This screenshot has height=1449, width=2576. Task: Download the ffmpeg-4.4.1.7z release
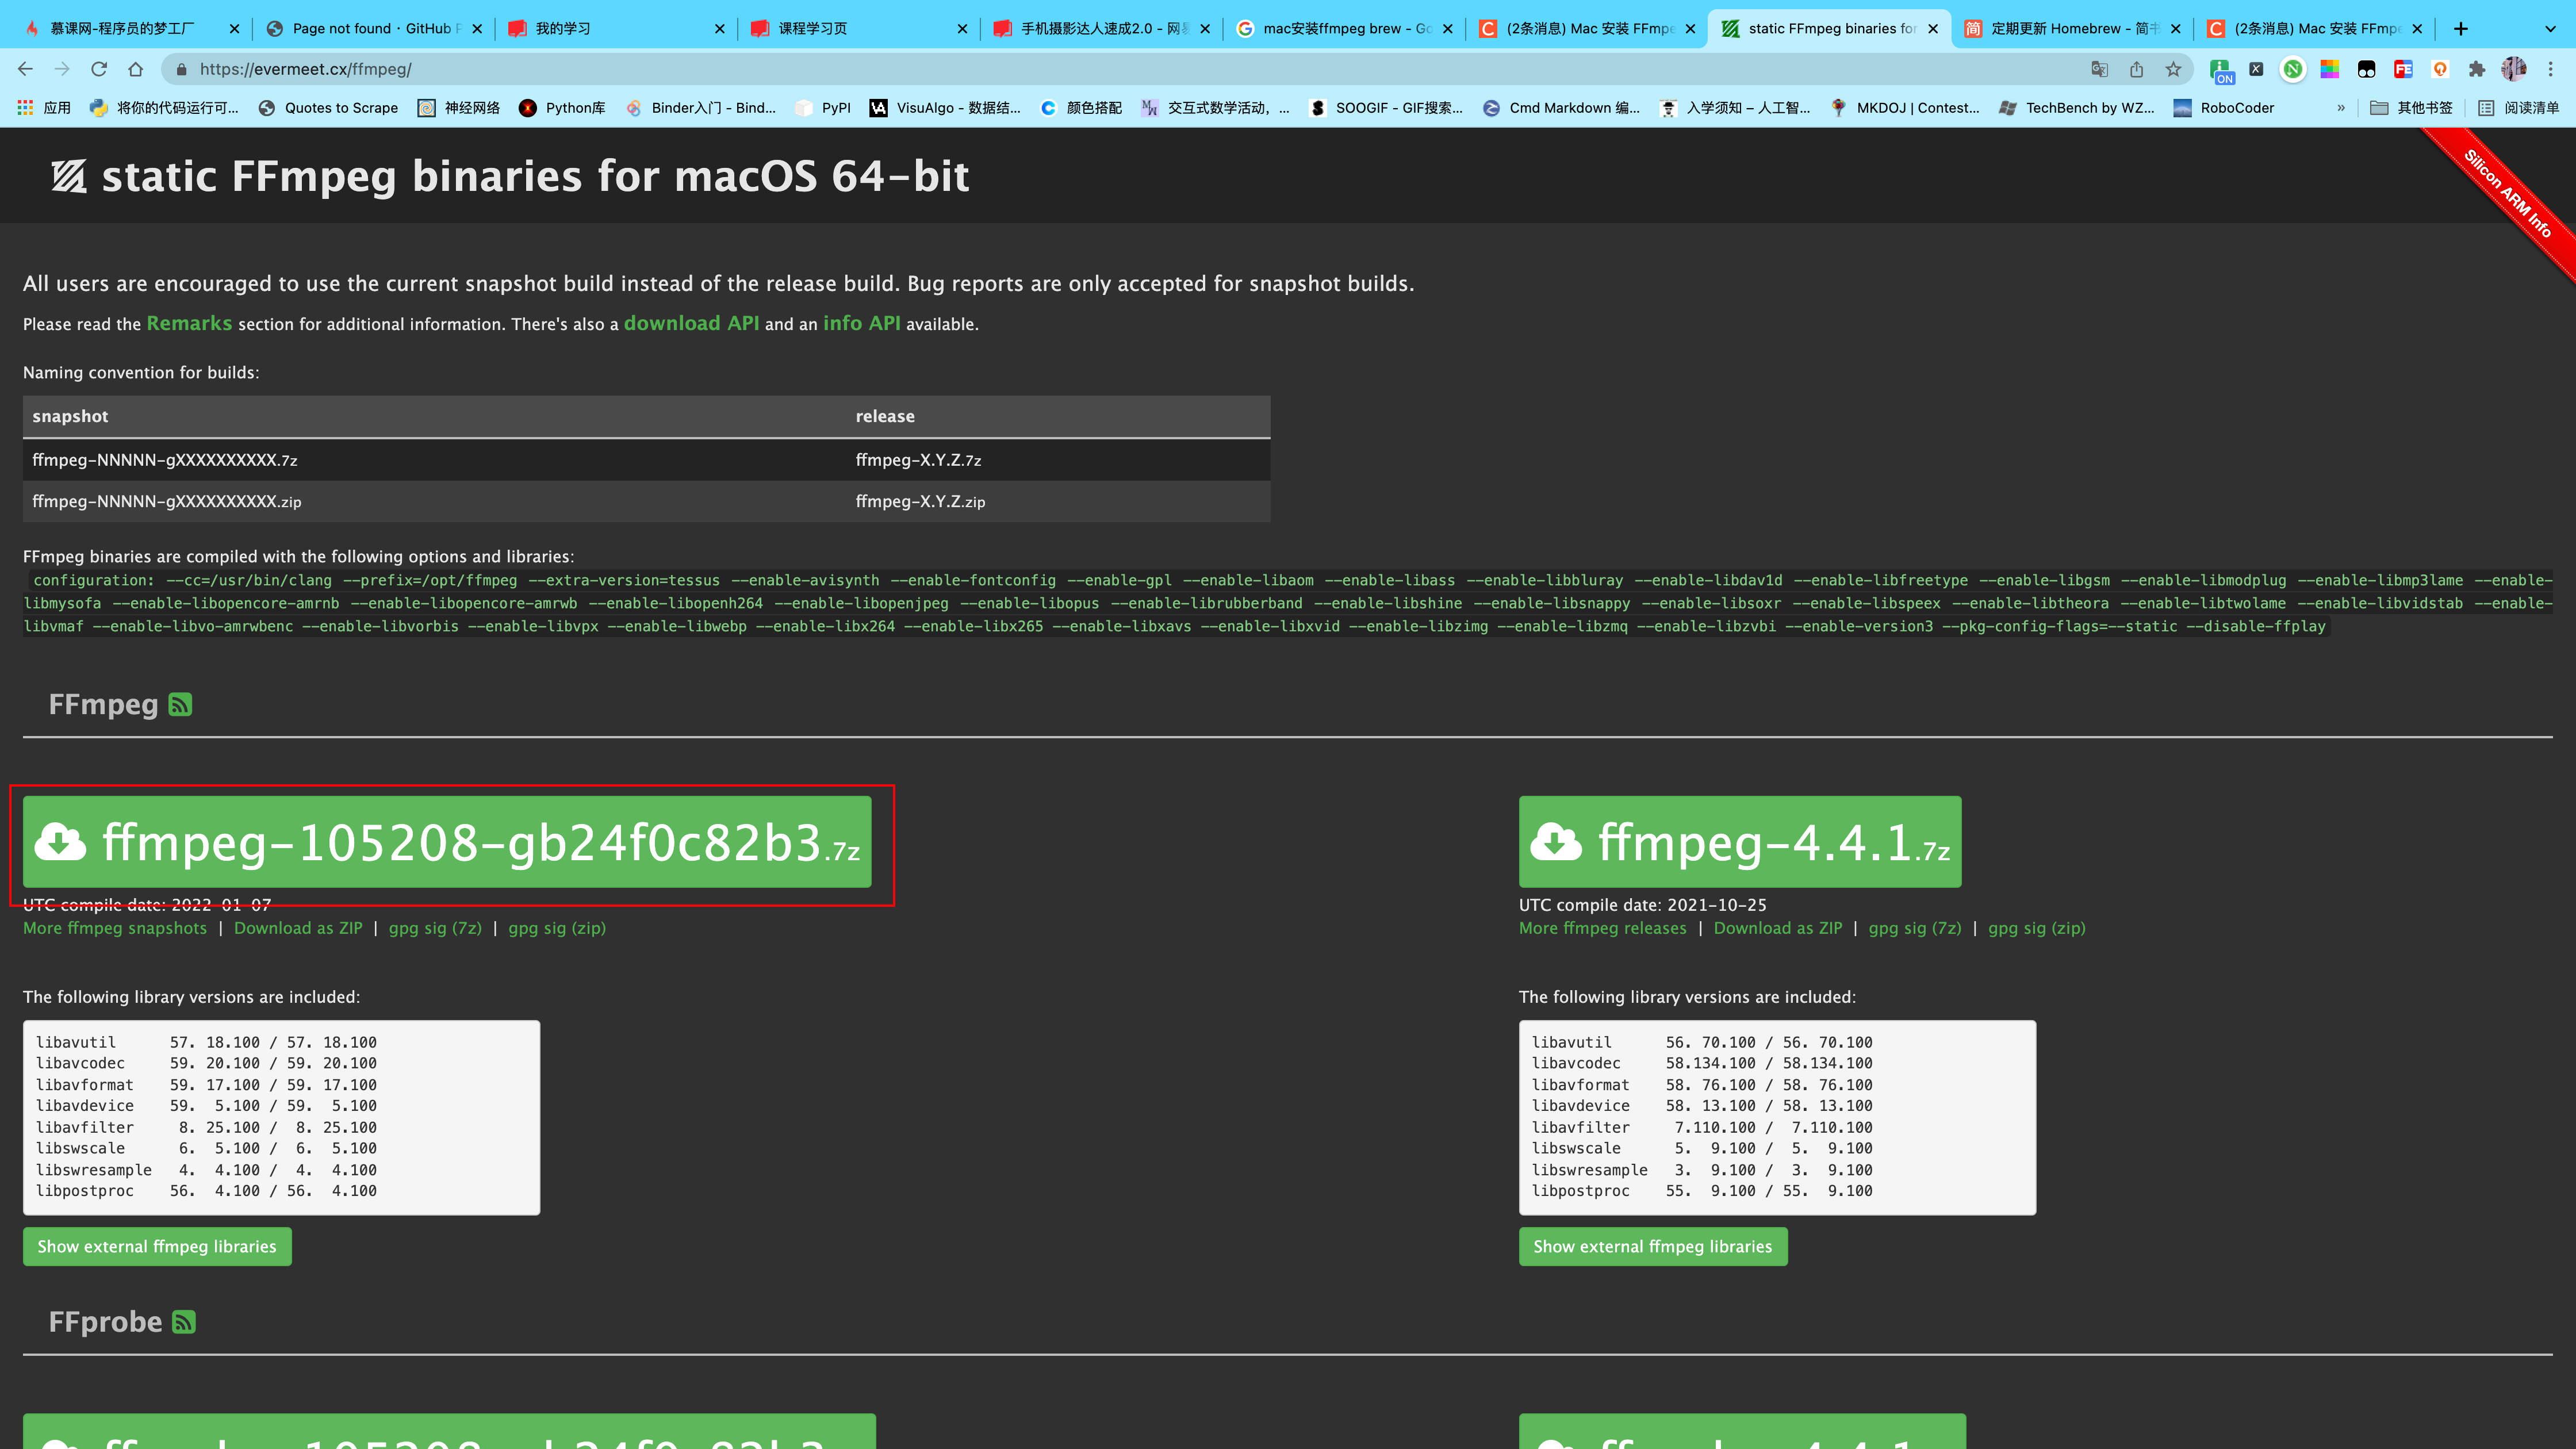pyautogui.click(x=1740, y=841)
